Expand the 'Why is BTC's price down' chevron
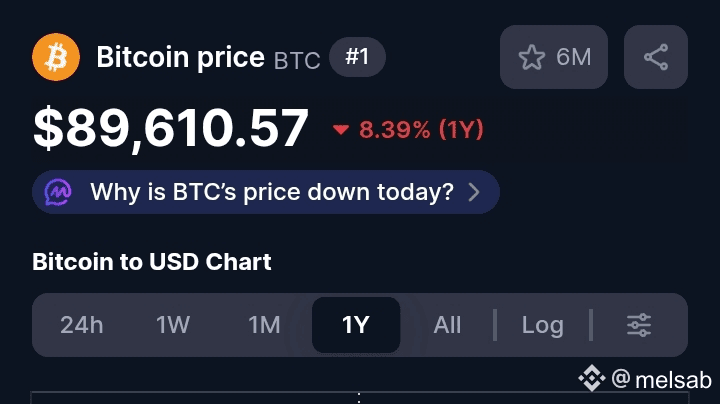The image size is (720, 404). [x=475, y=192]
